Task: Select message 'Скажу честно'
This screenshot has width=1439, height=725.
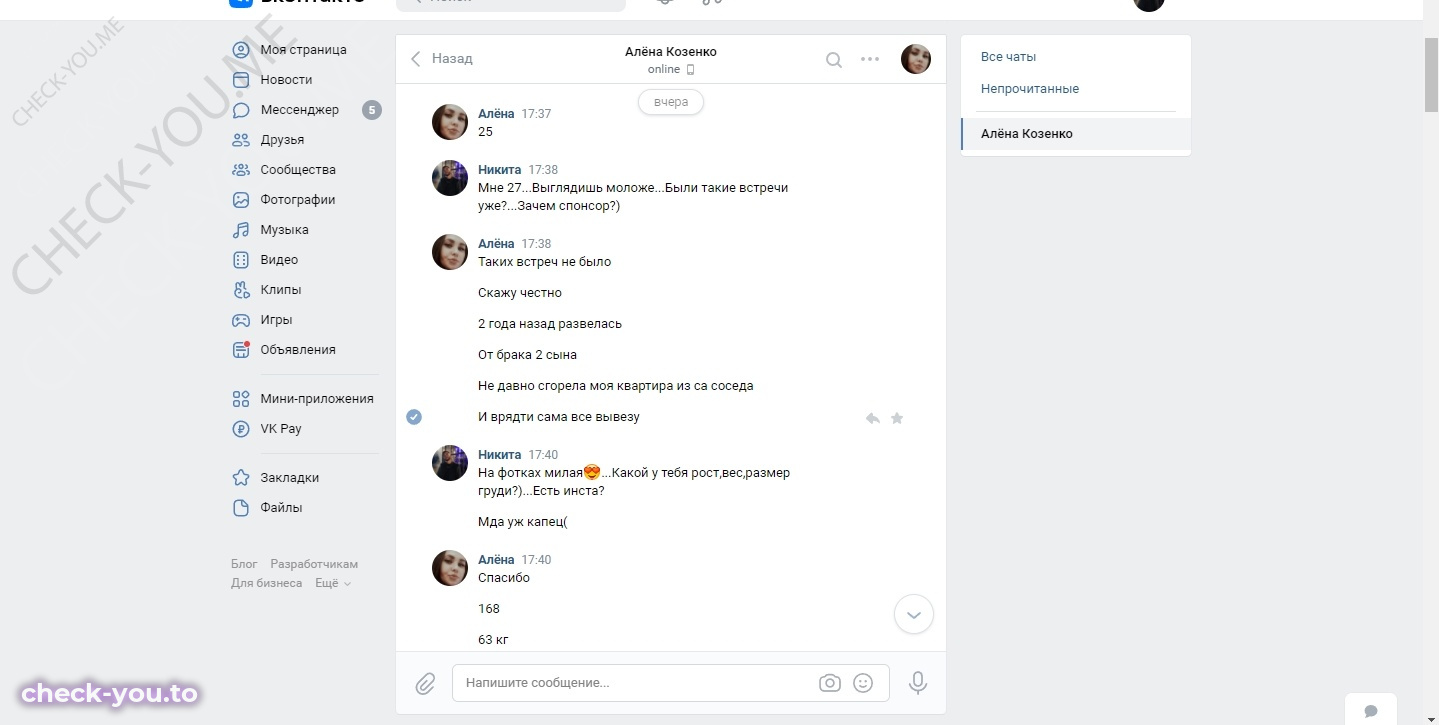Action: [x=520, y=293]
